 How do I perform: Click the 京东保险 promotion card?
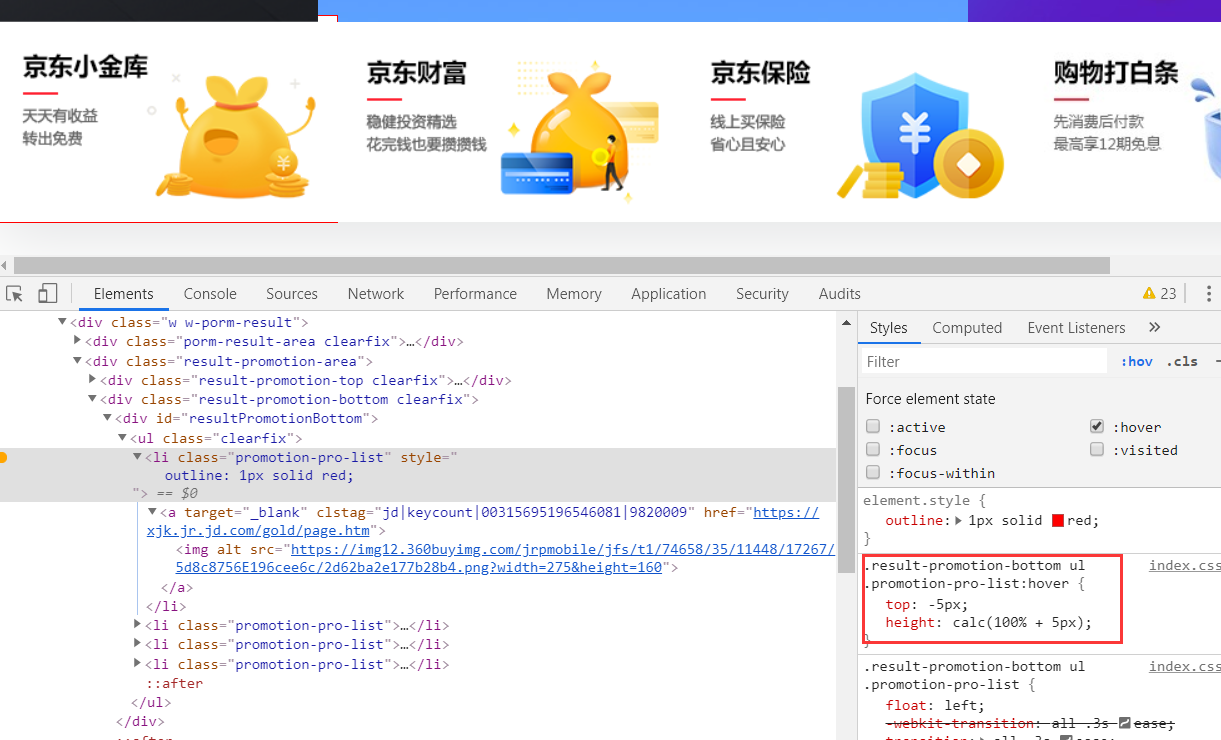pos(856,122)
